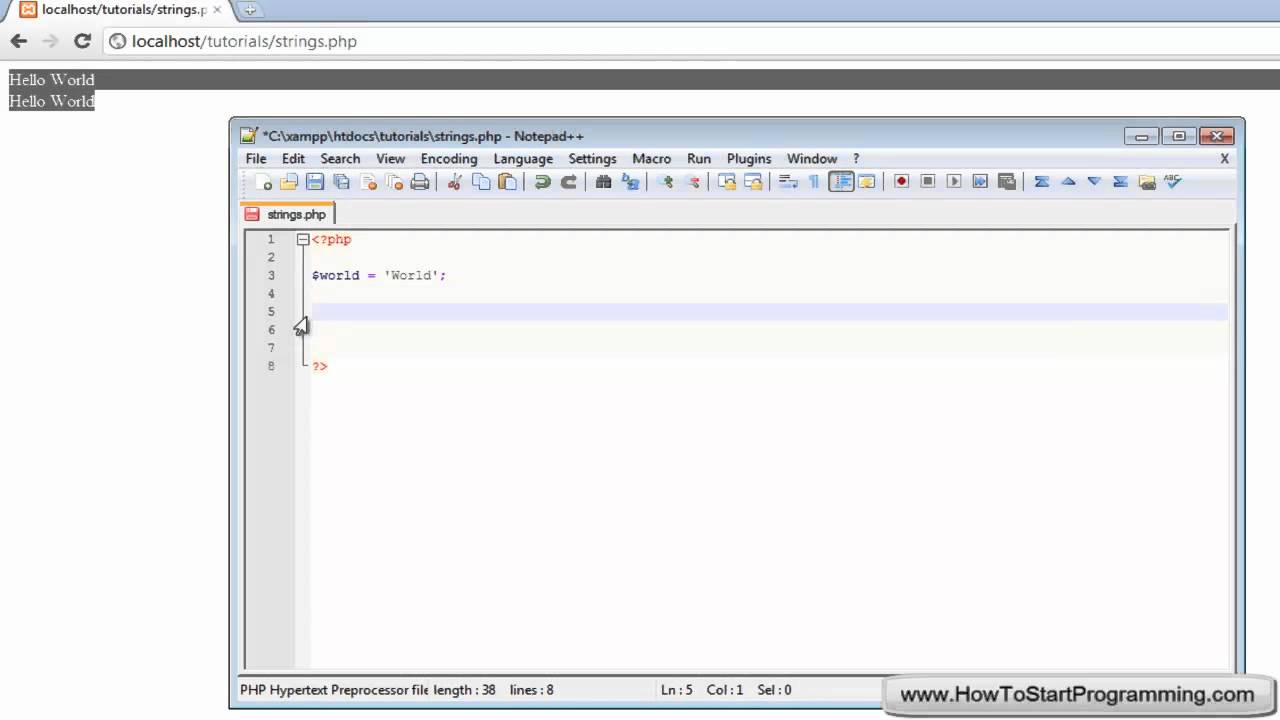Open Find with the binoculars icon
This screenshot has width=1280, height=720.
(x=603, y=182)
